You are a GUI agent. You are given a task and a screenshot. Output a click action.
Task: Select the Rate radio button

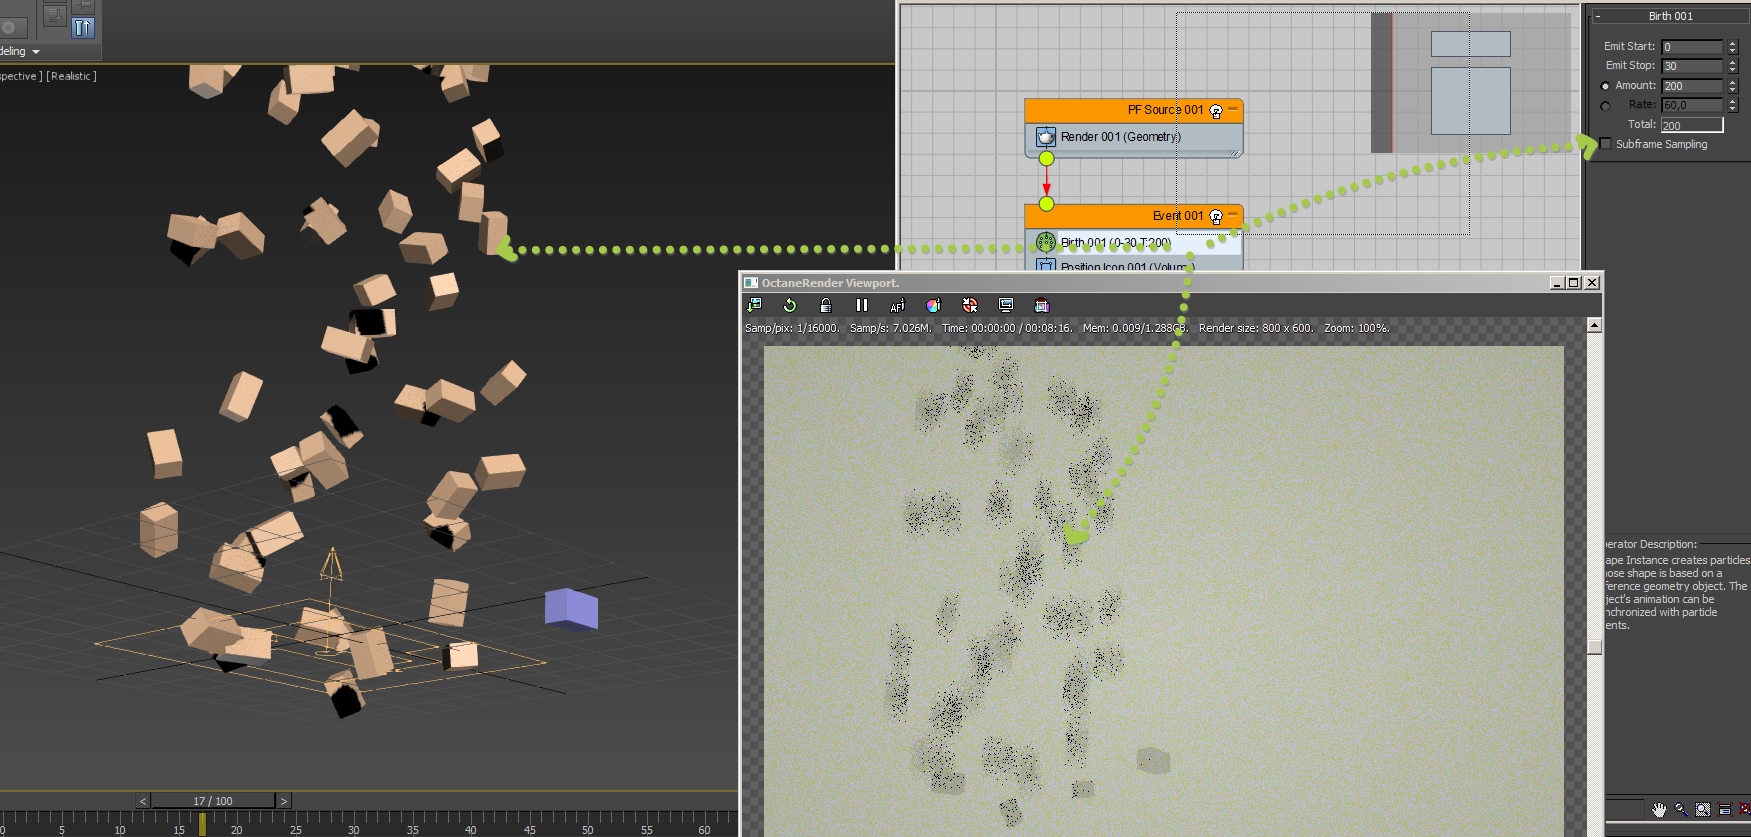pyautogui.click(x=1605, y=105)
